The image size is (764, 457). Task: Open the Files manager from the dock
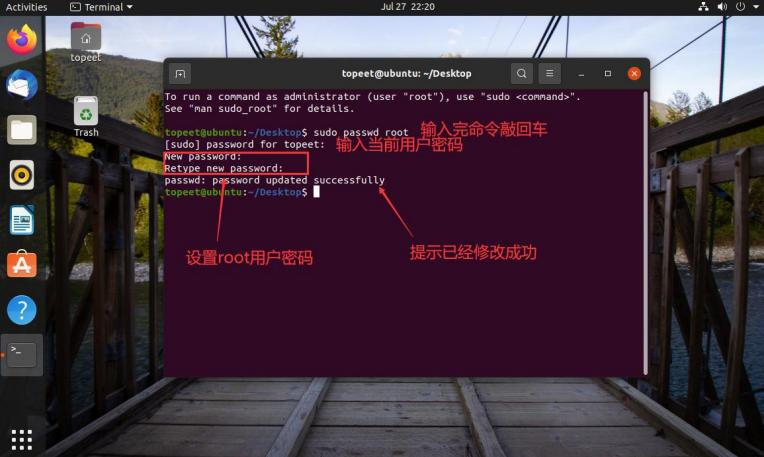(22, 130)
